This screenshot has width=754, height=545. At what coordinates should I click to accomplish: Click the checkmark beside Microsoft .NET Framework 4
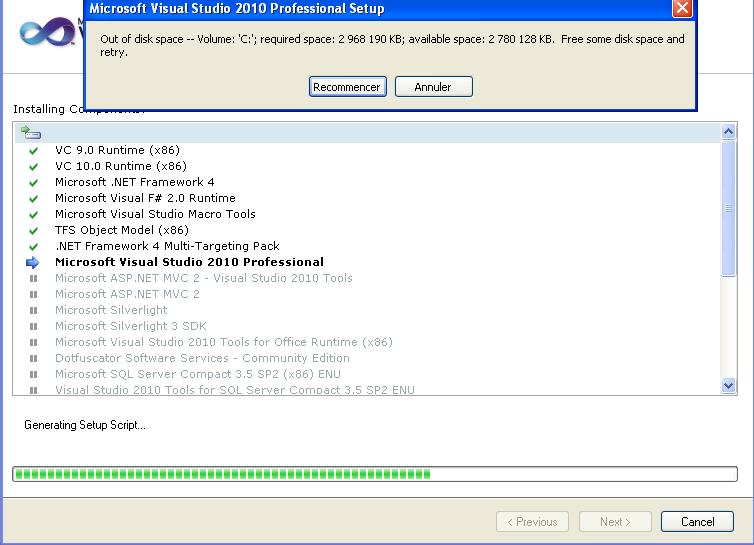(33, 183)
